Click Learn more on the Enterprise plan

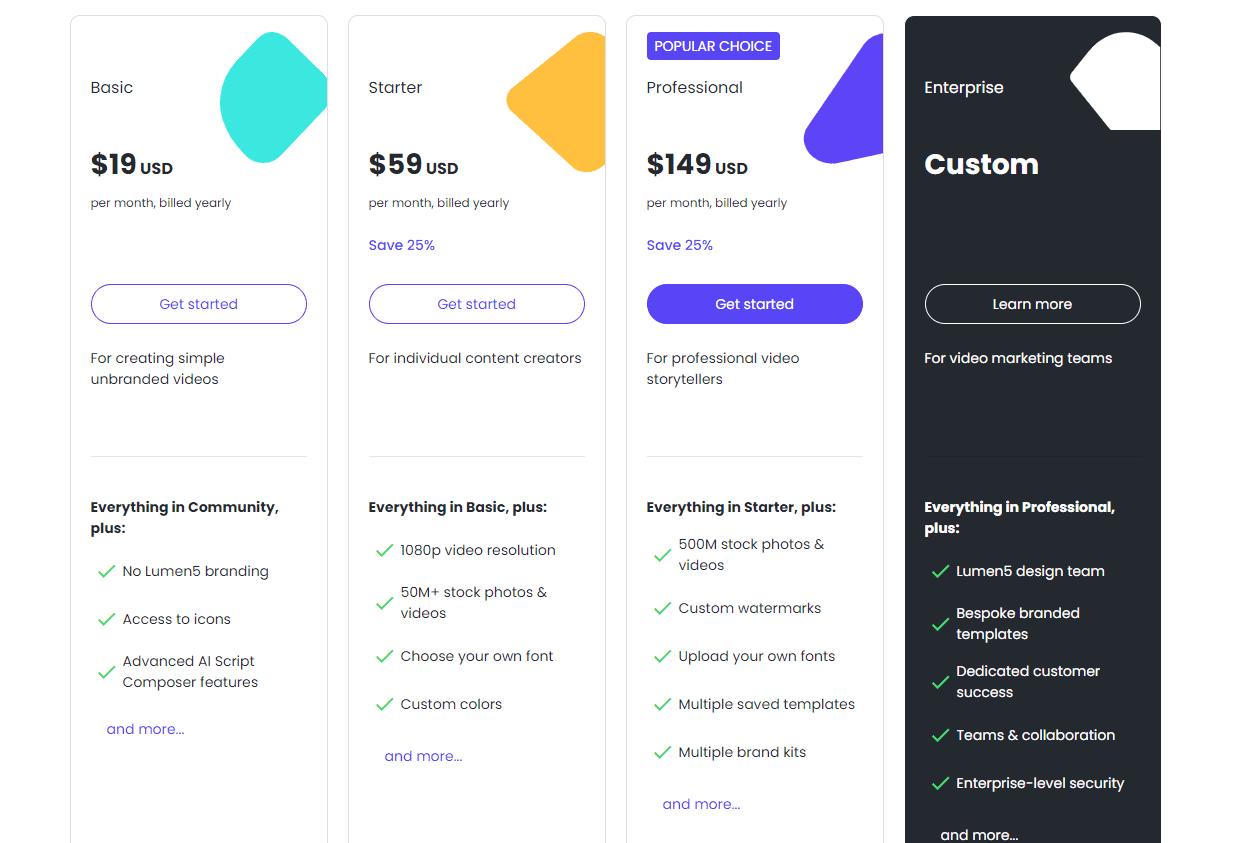click(x=1032, y=304)
